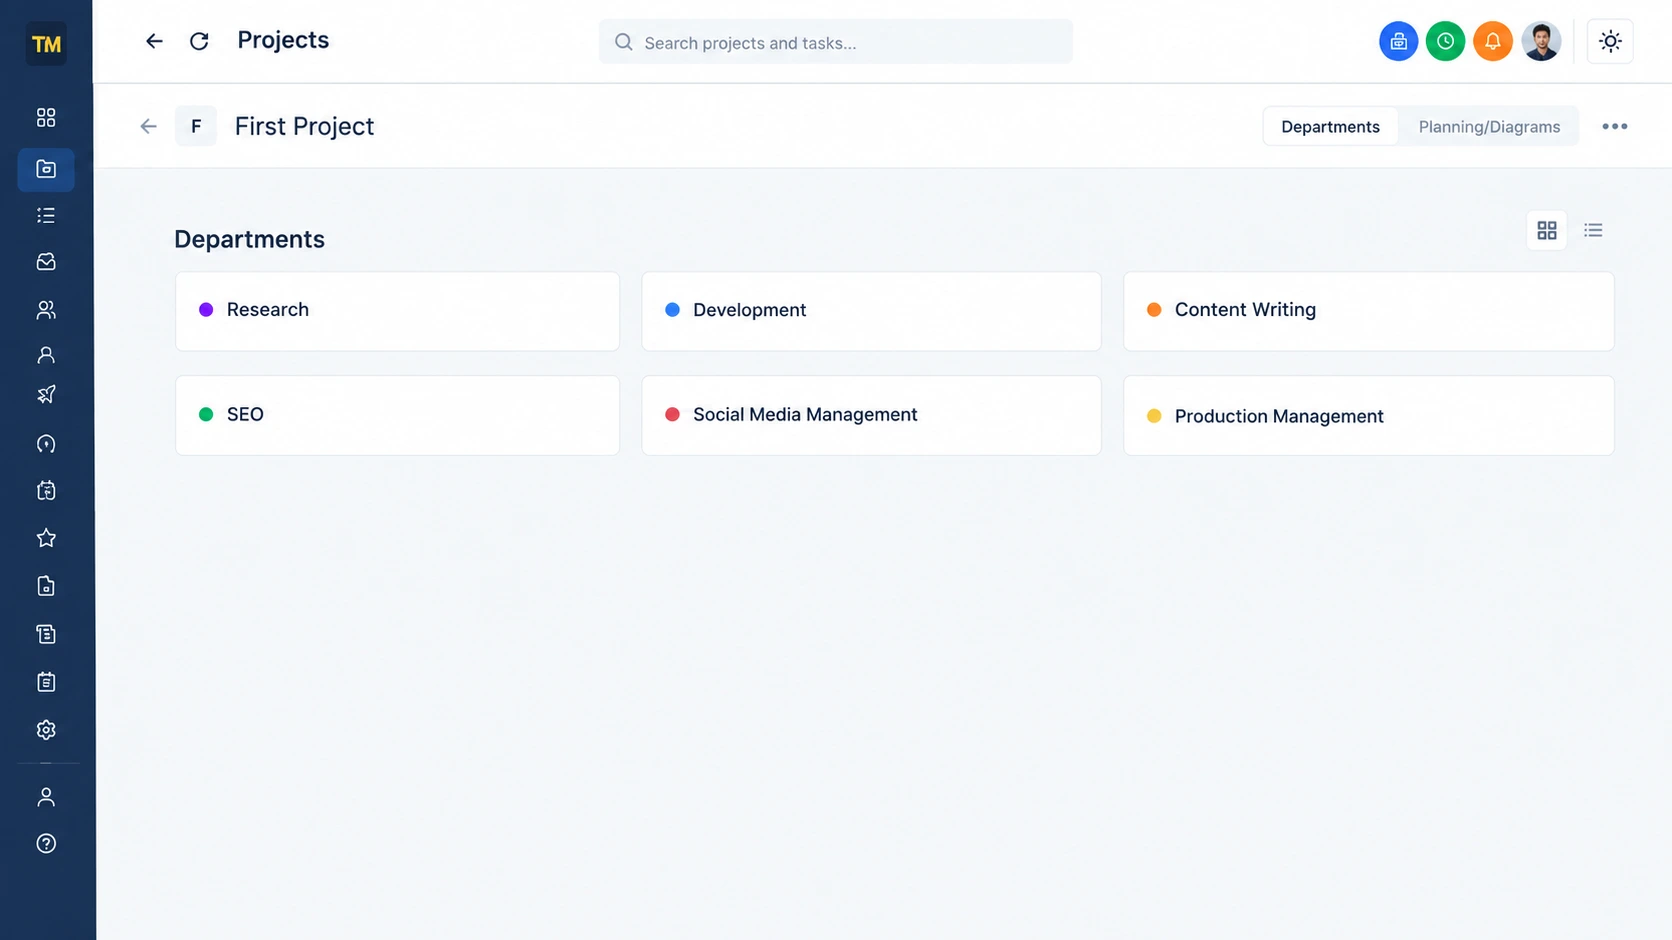Screen dimensions: 1672x940
Task: Select the Projects folder icon in sidebar
Action: [46, 169]
